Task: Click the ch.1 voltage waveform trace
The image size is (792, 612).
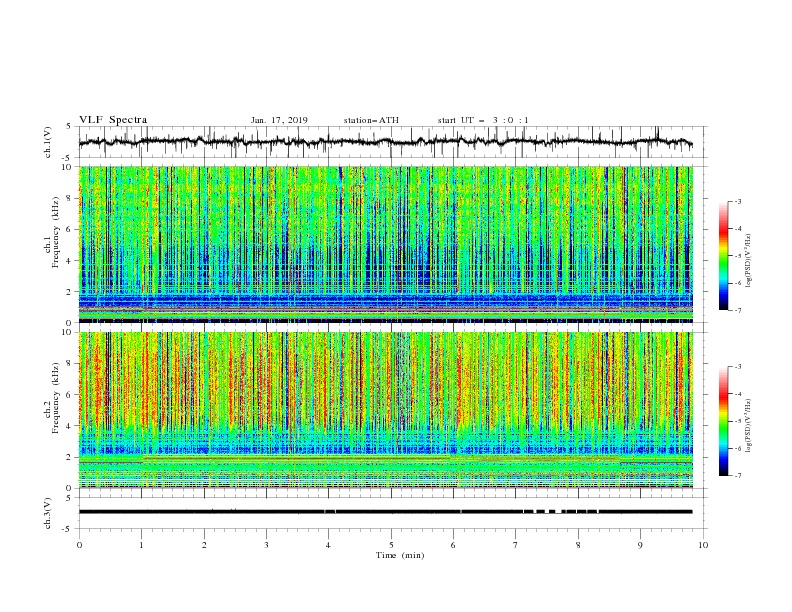Action: click(386, 142)
